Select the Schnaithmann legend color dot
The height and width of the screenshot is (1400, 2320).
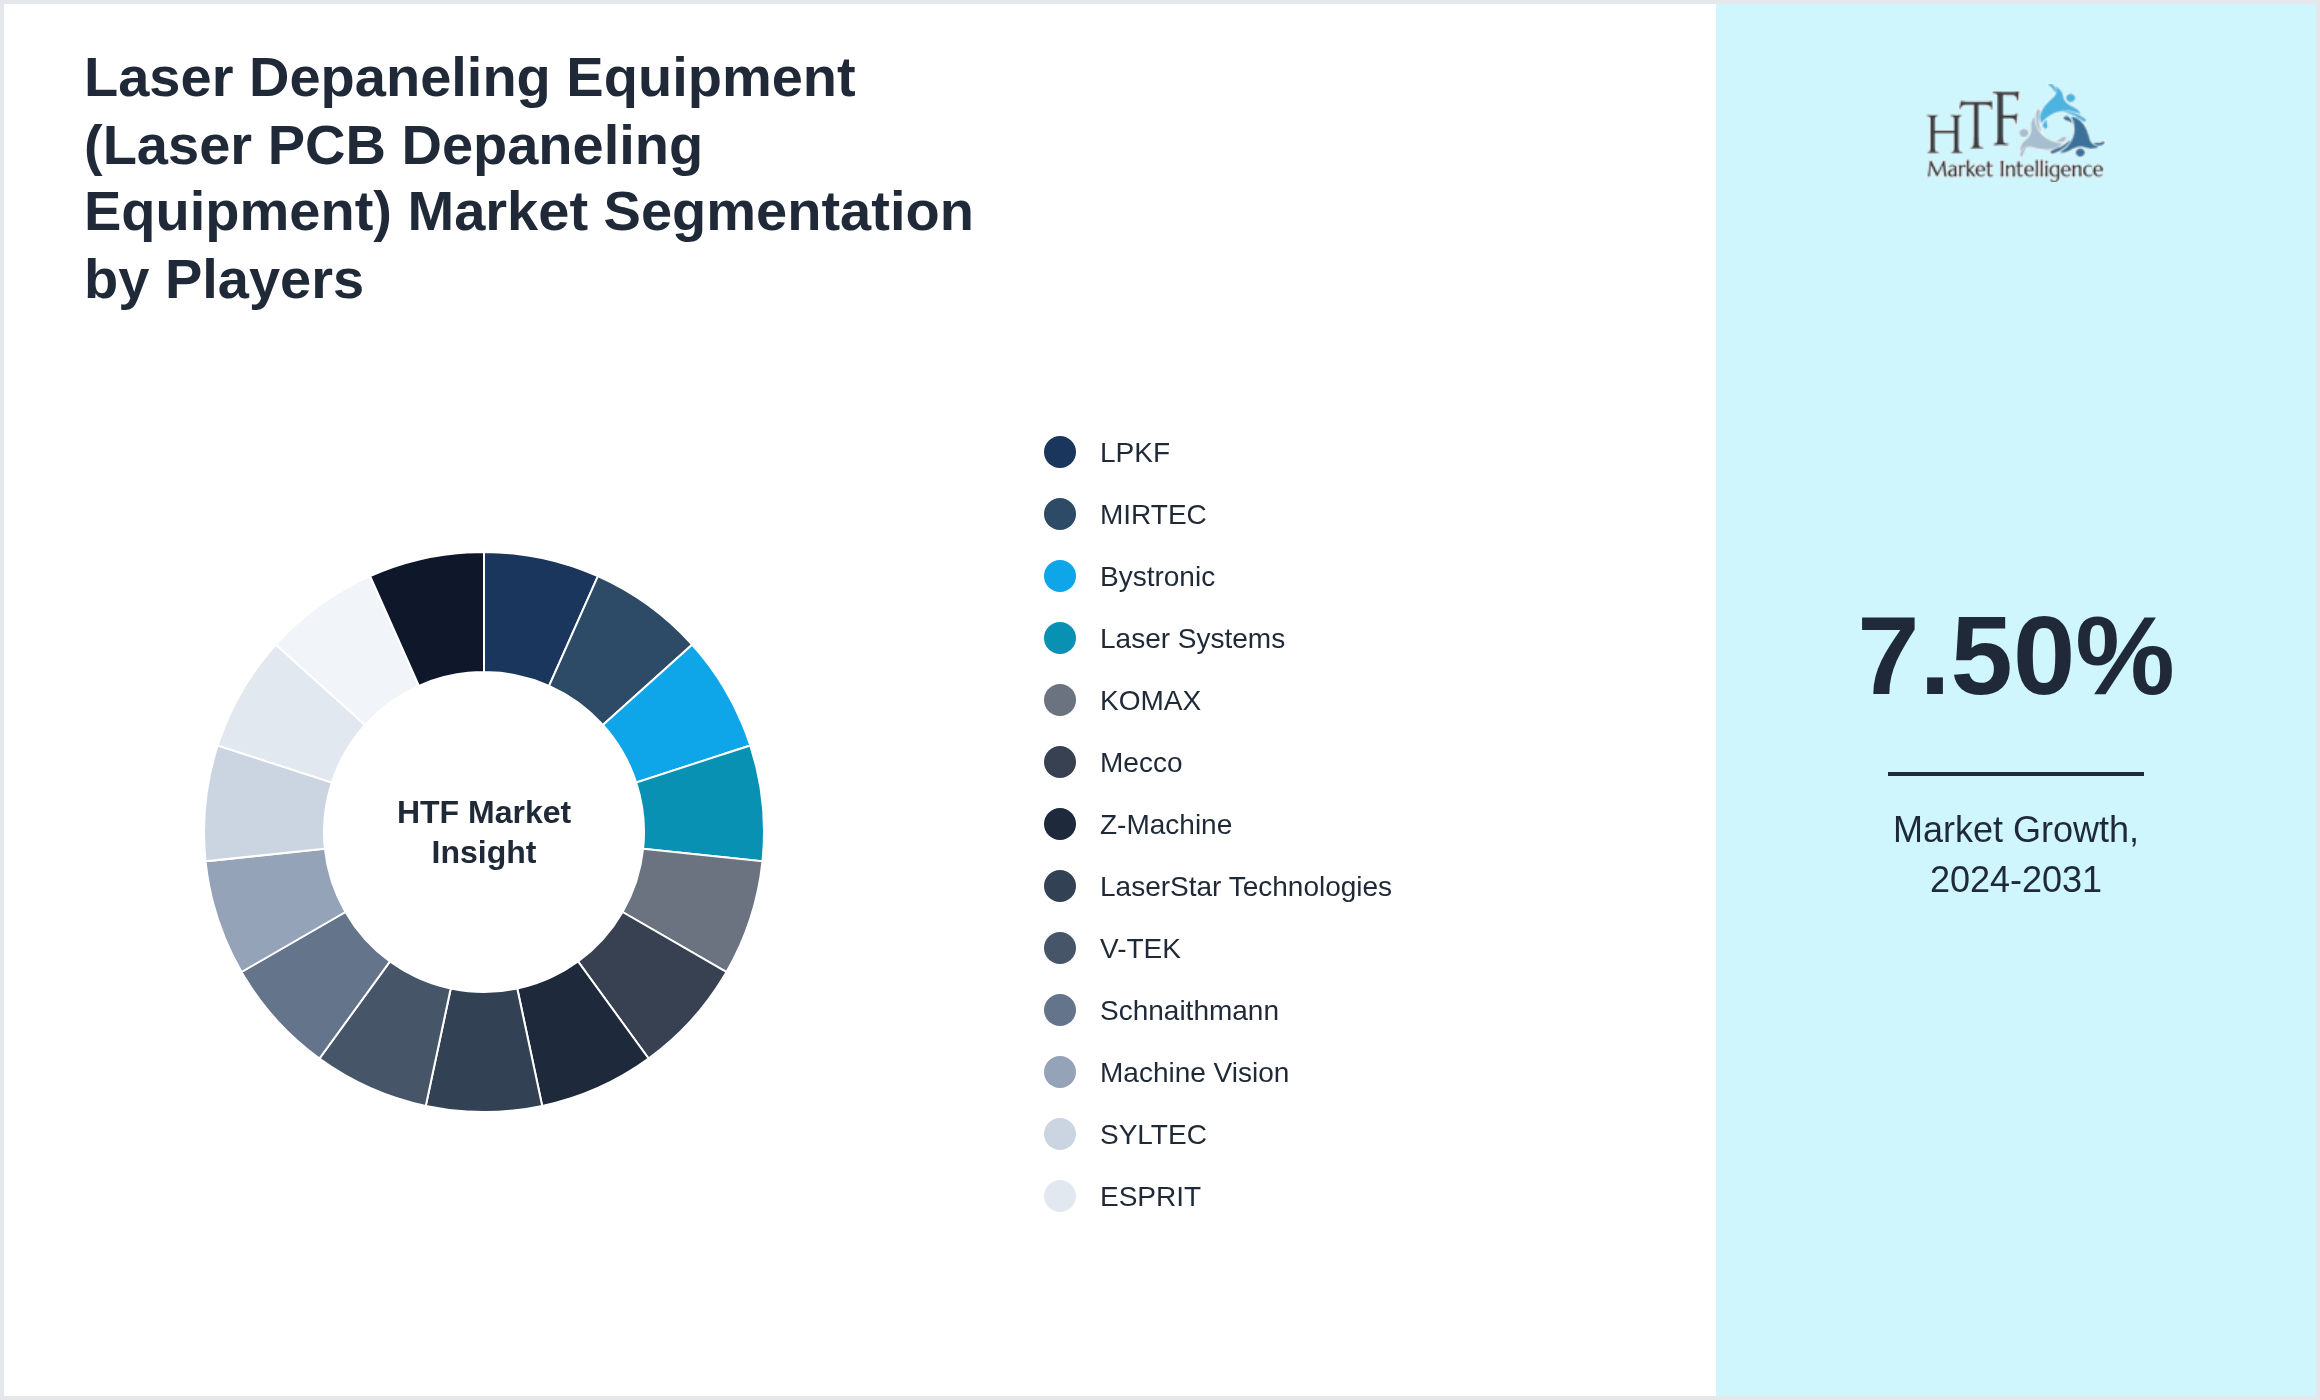click(x=1060, y=1010)
